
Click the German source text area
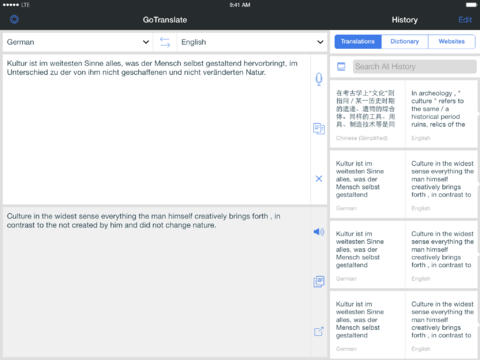[157, 129]
